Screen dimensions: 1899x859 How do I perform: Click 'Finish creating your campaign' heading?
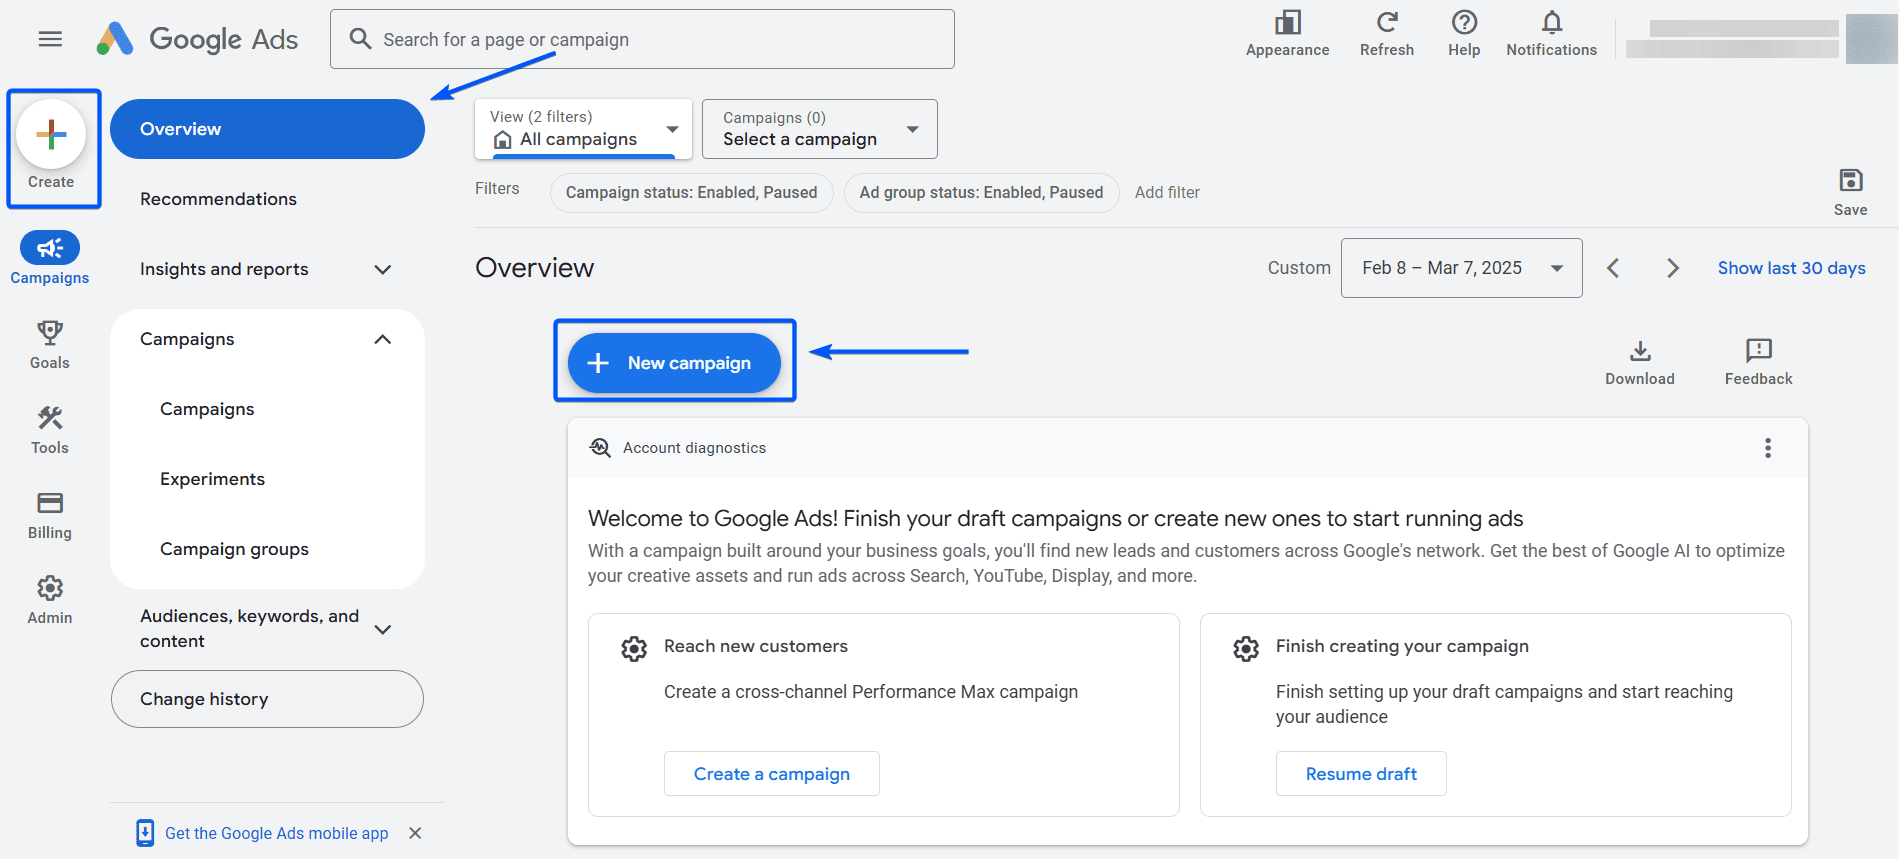pos(1402,646)
